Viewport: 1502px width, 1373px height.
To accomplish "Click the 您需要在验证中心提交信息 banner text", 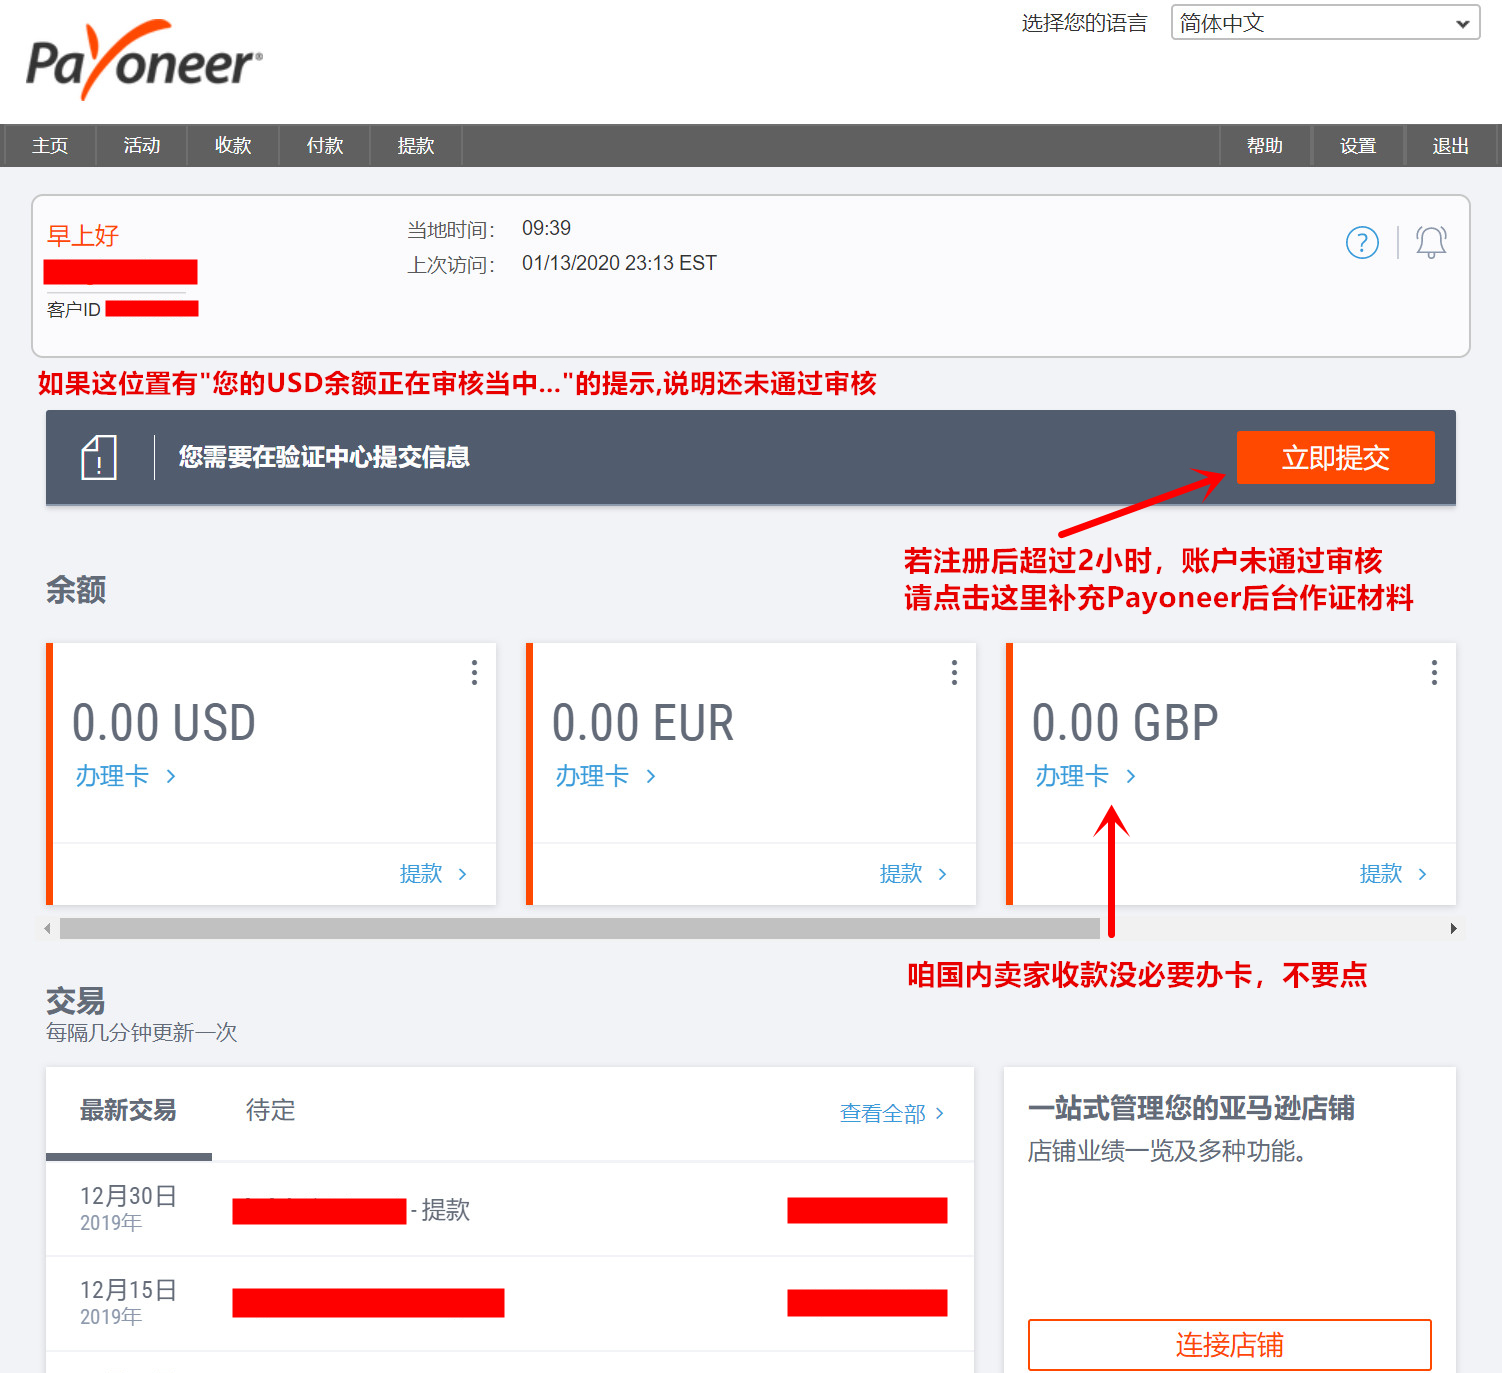I will 324,457.
